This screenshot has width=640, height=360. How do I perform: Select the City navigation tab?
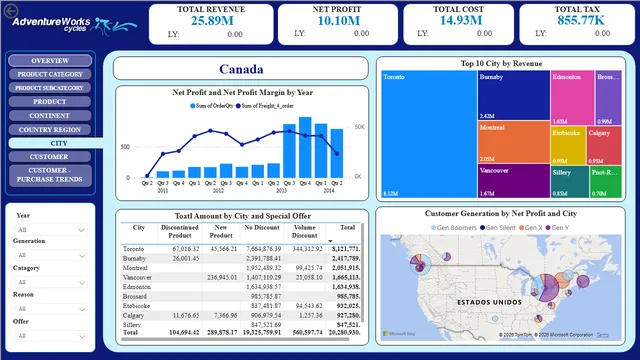tap(56, 143)
